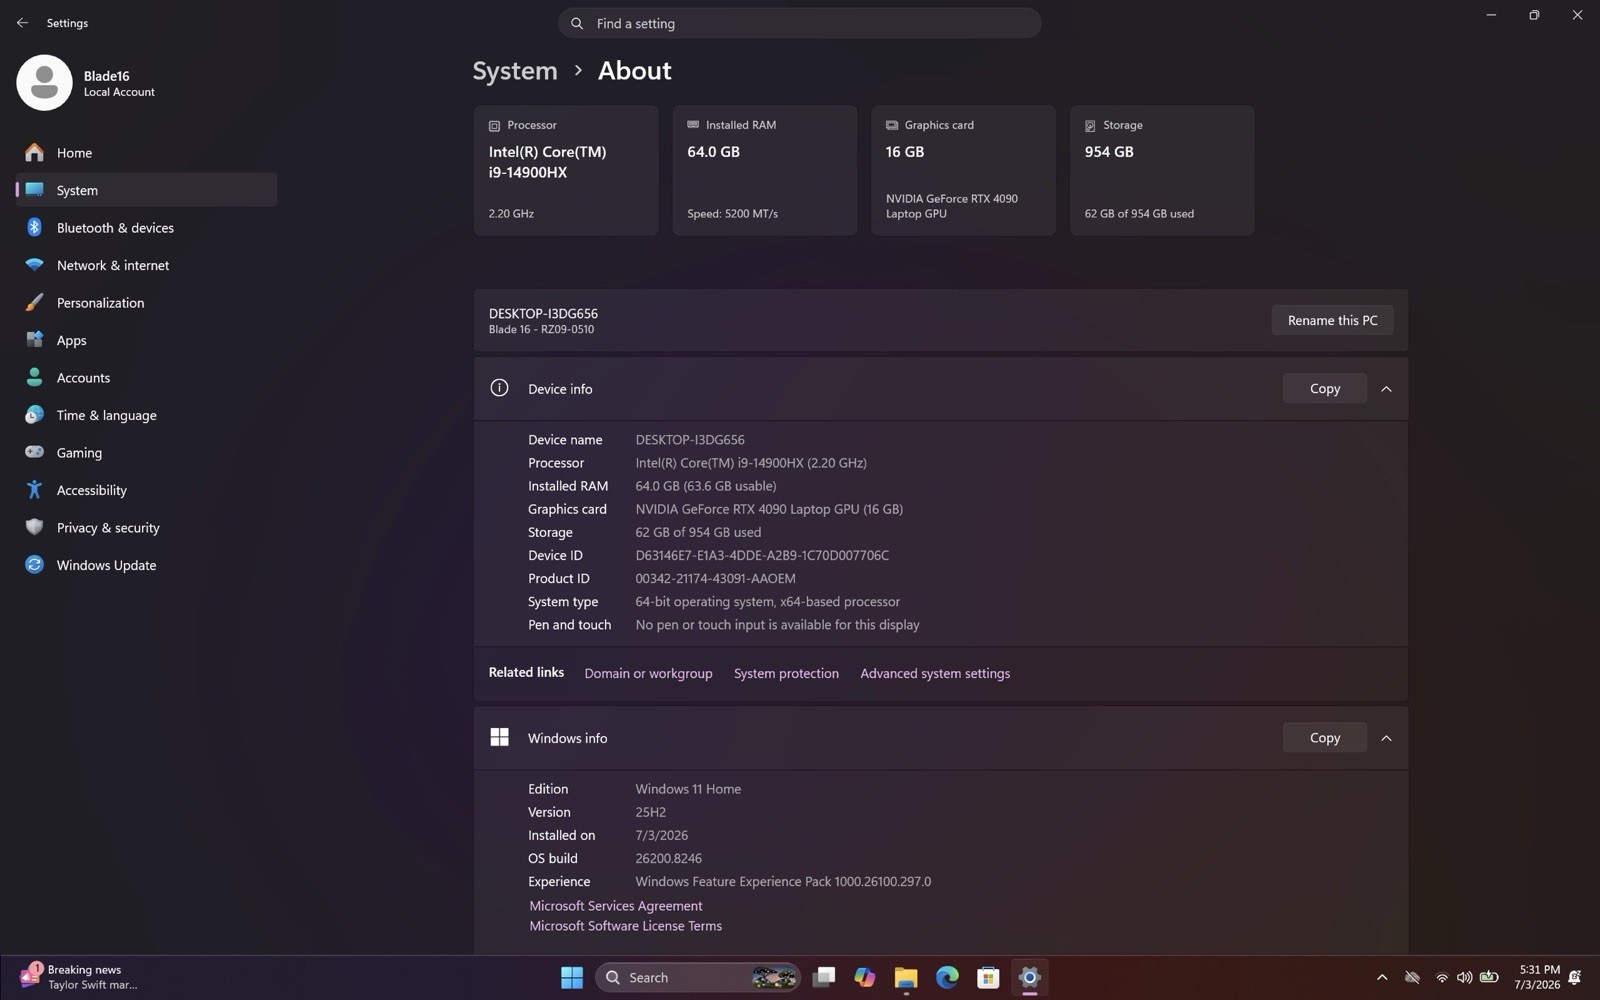The image size is (1600, 1000).
Task: Click the Accessibility figure icon
Action: point(34,490)
